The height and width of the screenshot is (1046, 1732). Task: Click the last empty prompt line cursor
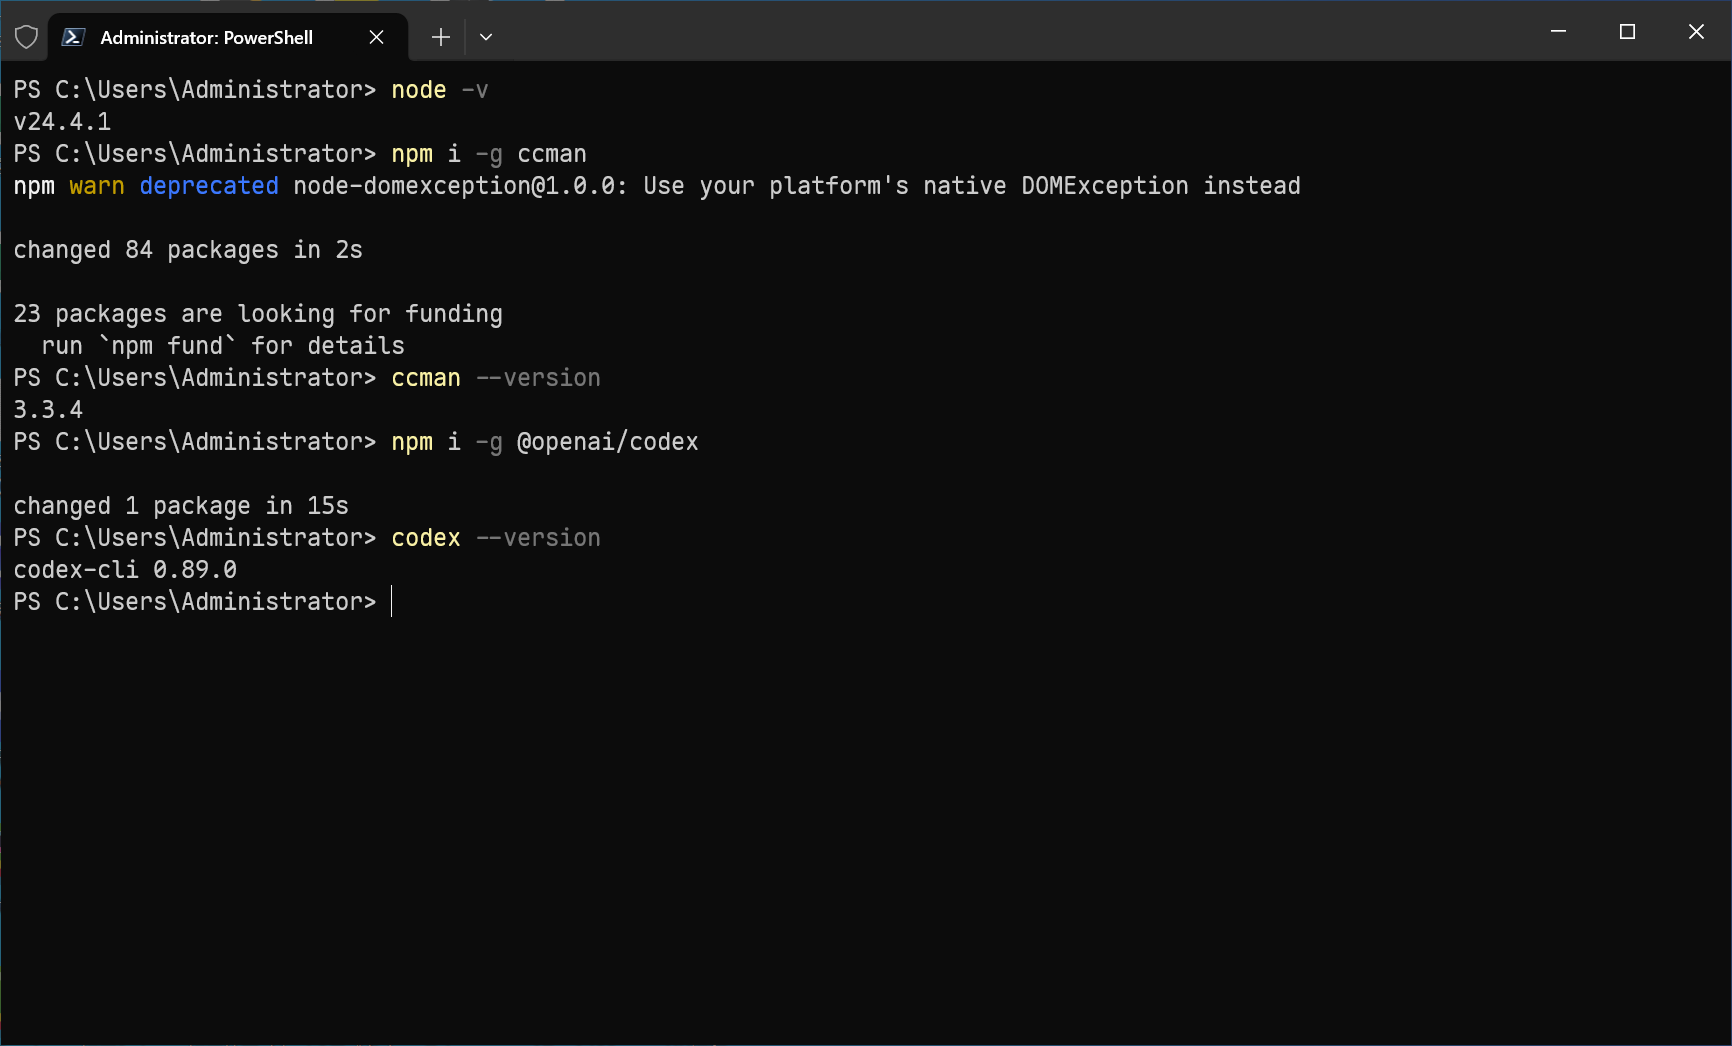[392, 602]
